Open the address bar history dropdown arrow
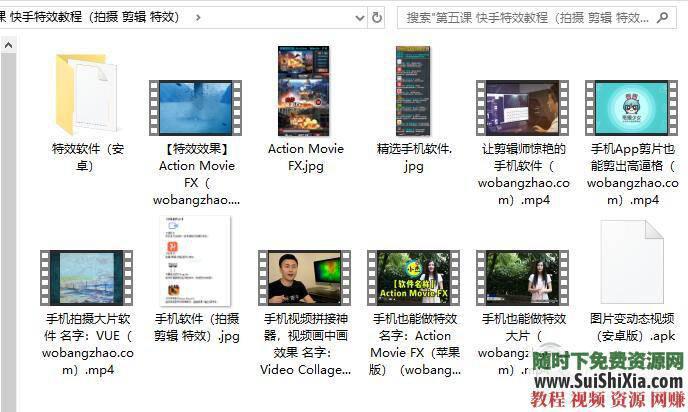The height and width of the screenshot is (412, 688). click(360, 18)
